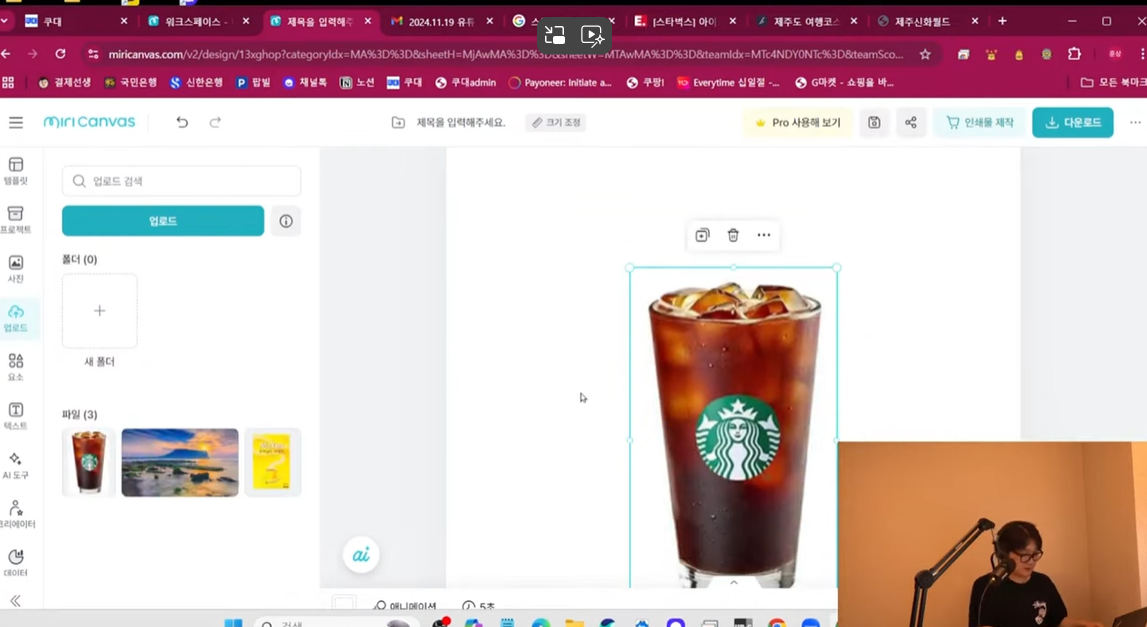
Task: Open the share options icon
Action: pyautogui.click(x=911, y=122)
